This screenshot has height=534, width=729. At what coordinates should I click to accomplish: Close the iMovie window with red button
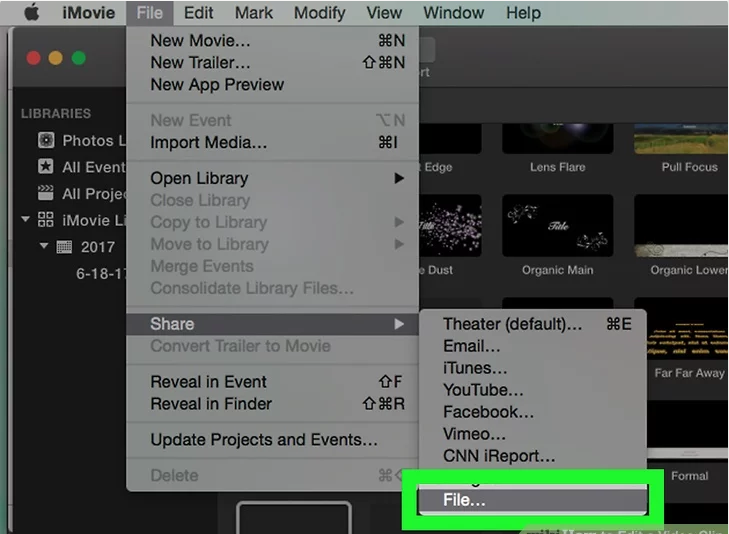coord(33,58)
